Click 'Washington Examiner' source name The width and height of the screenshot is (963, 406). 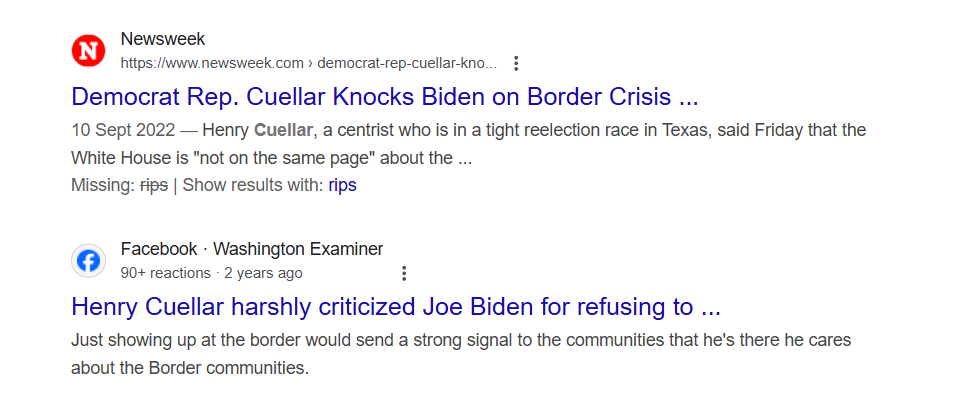point(298,249)
